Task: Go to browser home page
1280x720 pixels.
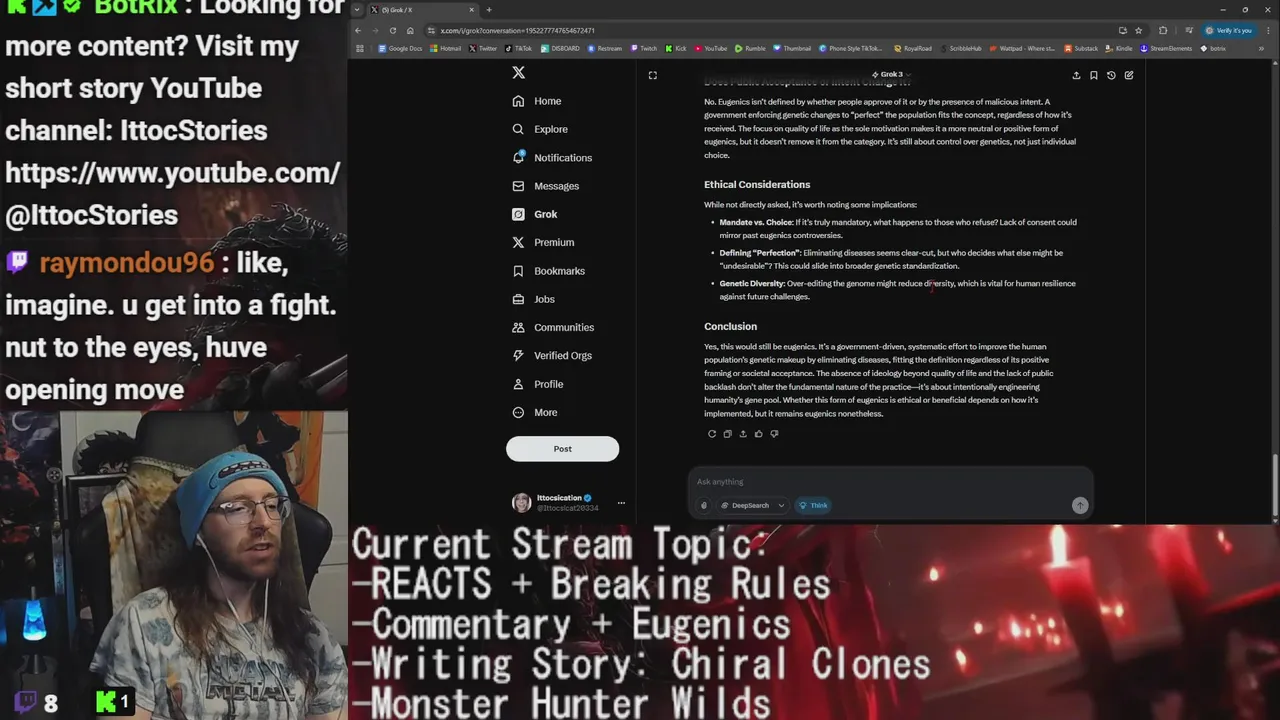Action: point(410,30)
